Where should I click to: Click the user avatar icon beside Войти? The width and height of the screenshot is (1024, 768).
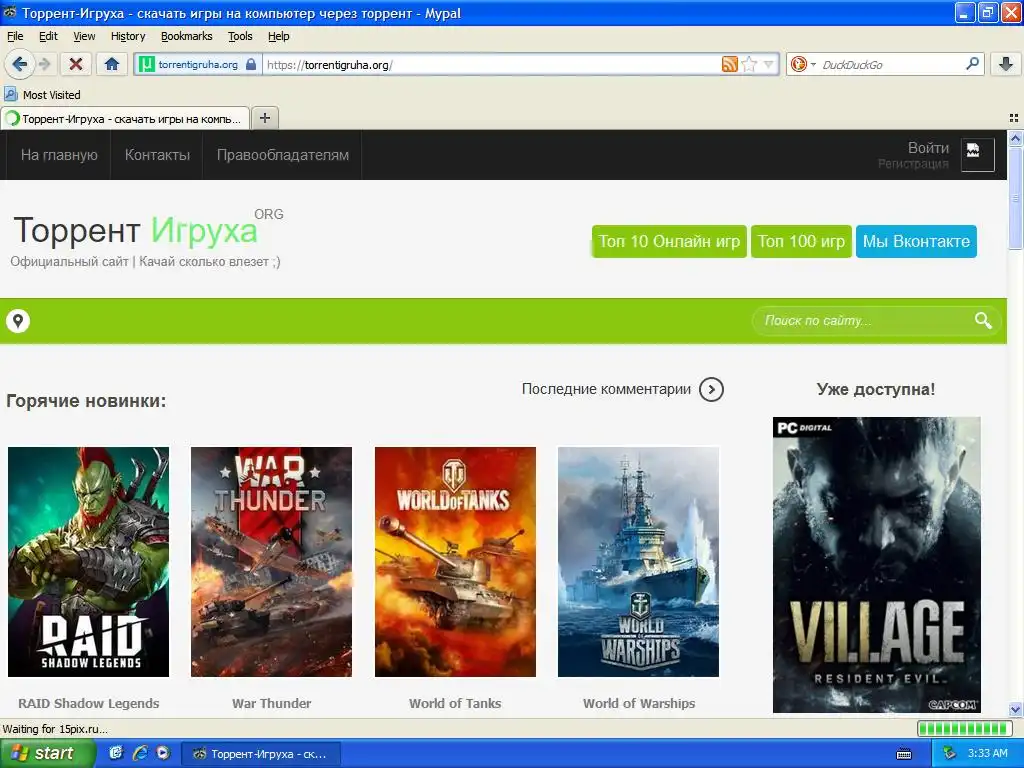[978, 155]
